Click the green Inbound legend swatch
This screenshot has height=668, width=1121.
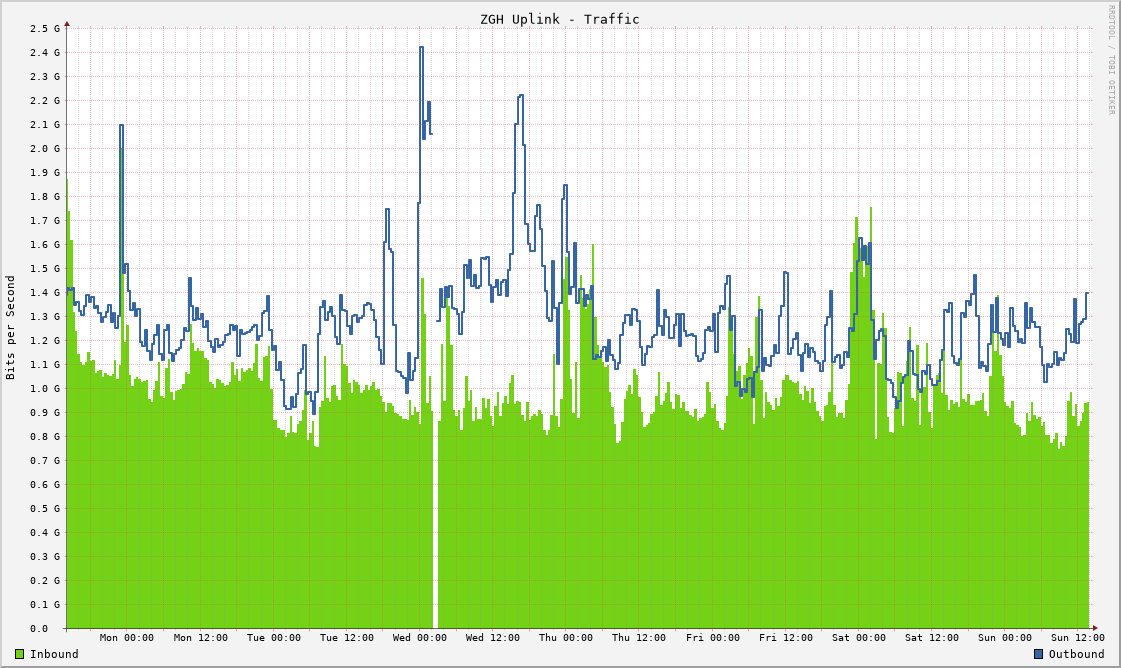click(x=19, y=654)
